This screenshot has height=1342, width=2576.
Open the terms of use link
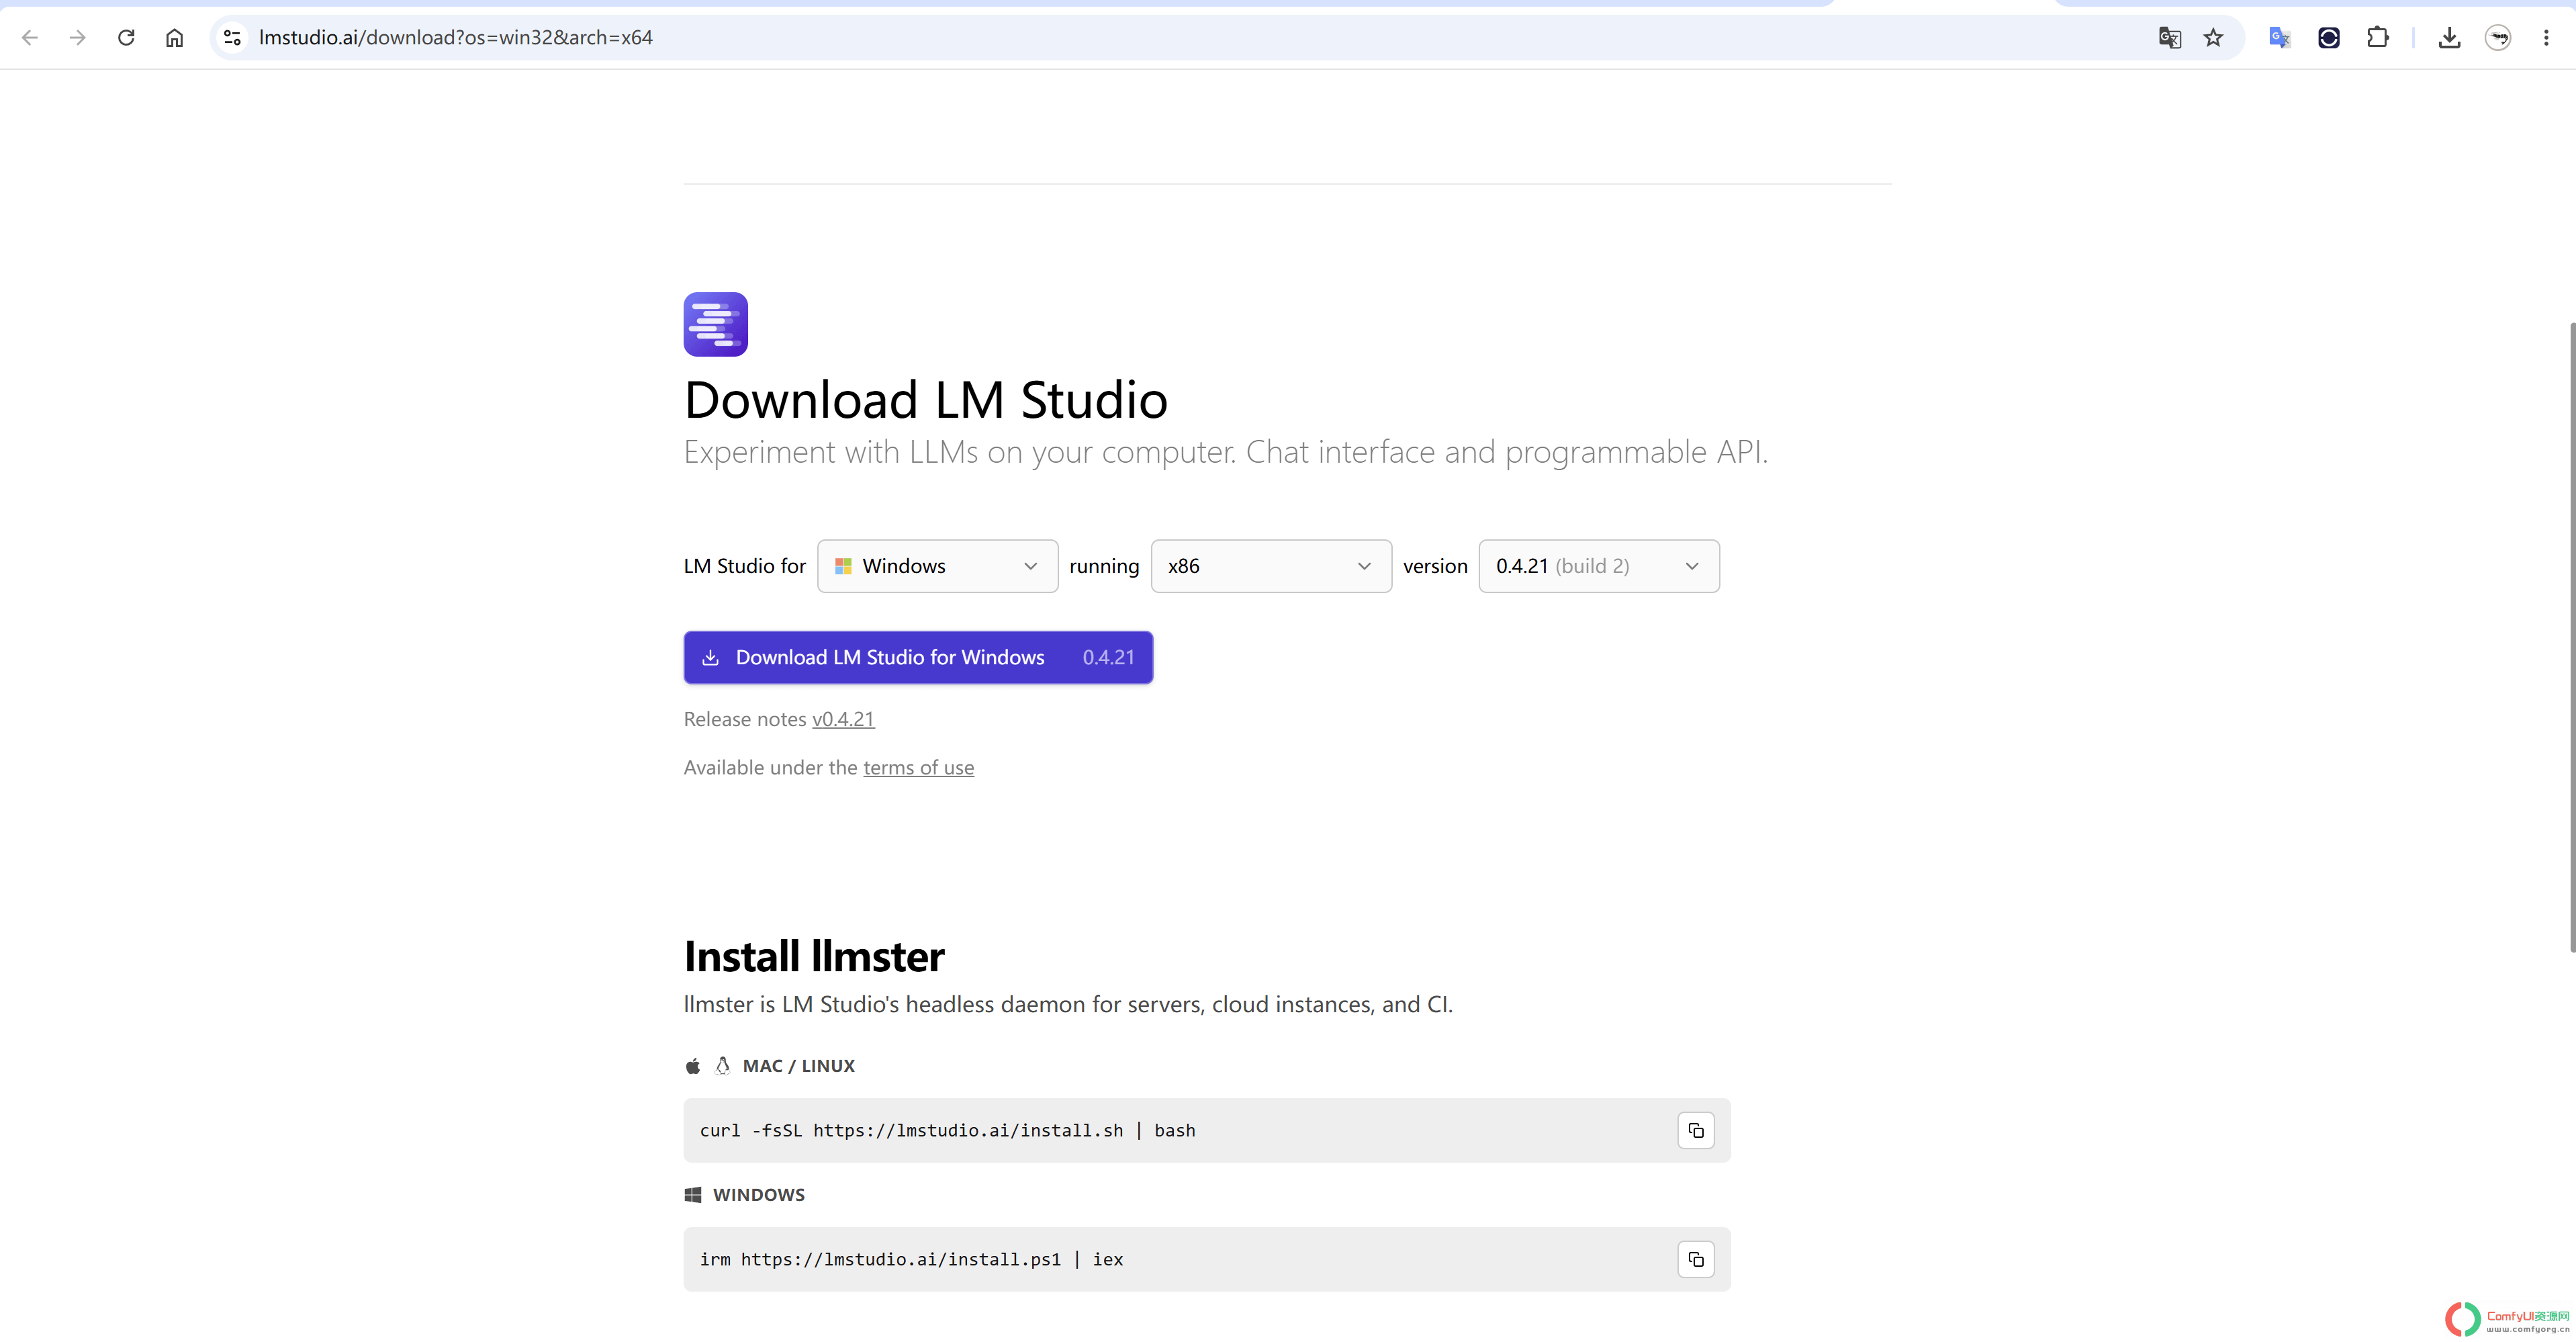[918, 767]
